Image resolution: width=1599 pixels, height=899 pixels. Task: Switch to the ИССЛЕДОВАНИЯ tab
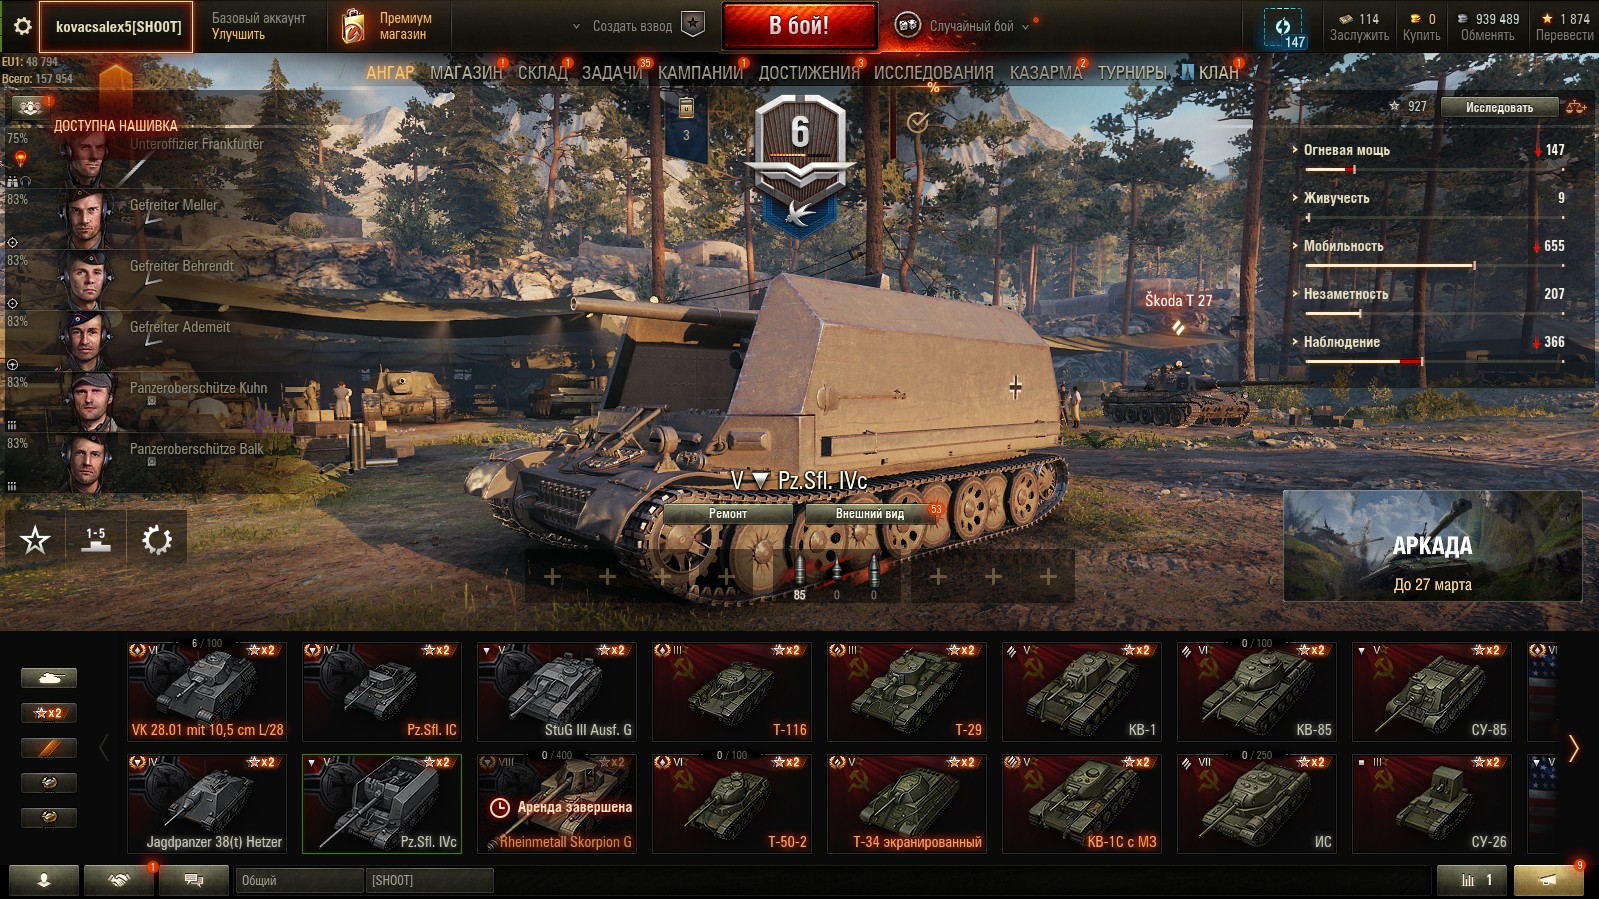[x=933, y=72]
